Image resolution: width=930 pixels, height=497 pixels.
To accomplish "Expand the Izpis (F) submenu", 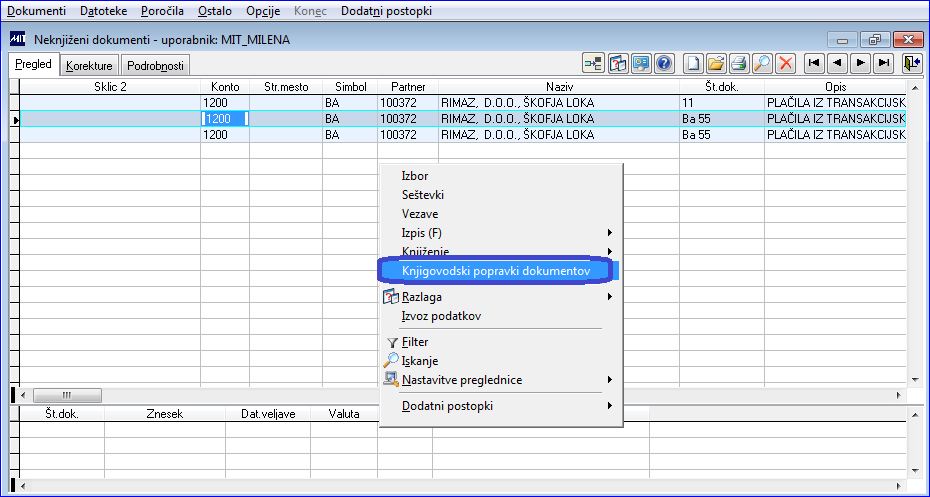I will [499, 232].
